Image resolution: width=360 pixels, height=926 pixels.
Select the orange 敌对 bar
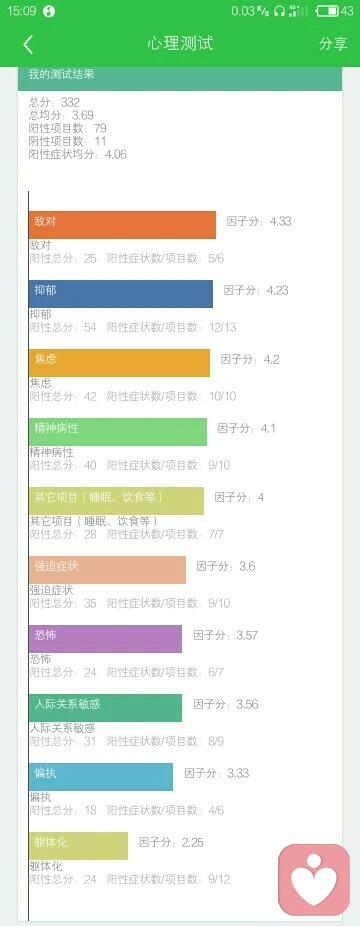click(x=122, y=225)
